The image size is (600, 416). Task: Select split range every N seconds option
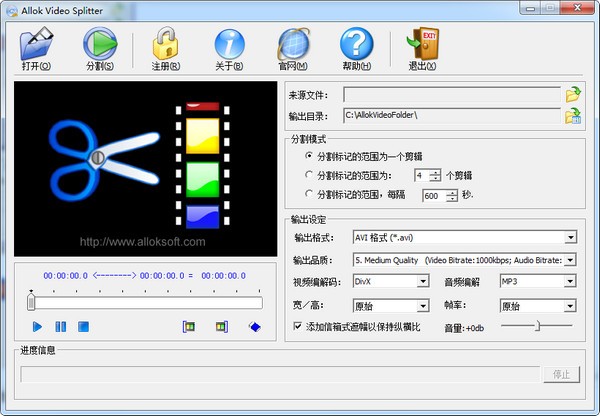click(309, 194)
